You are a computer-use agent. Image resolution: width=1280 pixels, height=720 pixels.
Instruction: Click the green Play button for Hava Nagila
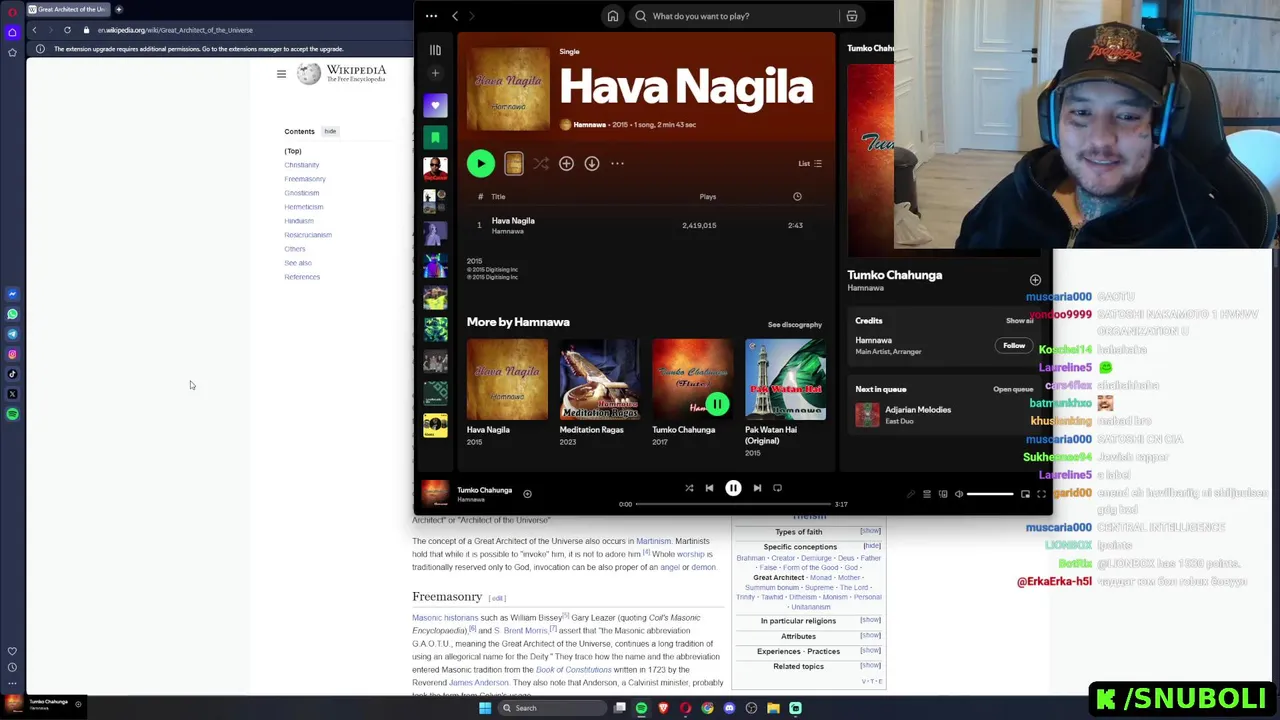pos(481,163)
